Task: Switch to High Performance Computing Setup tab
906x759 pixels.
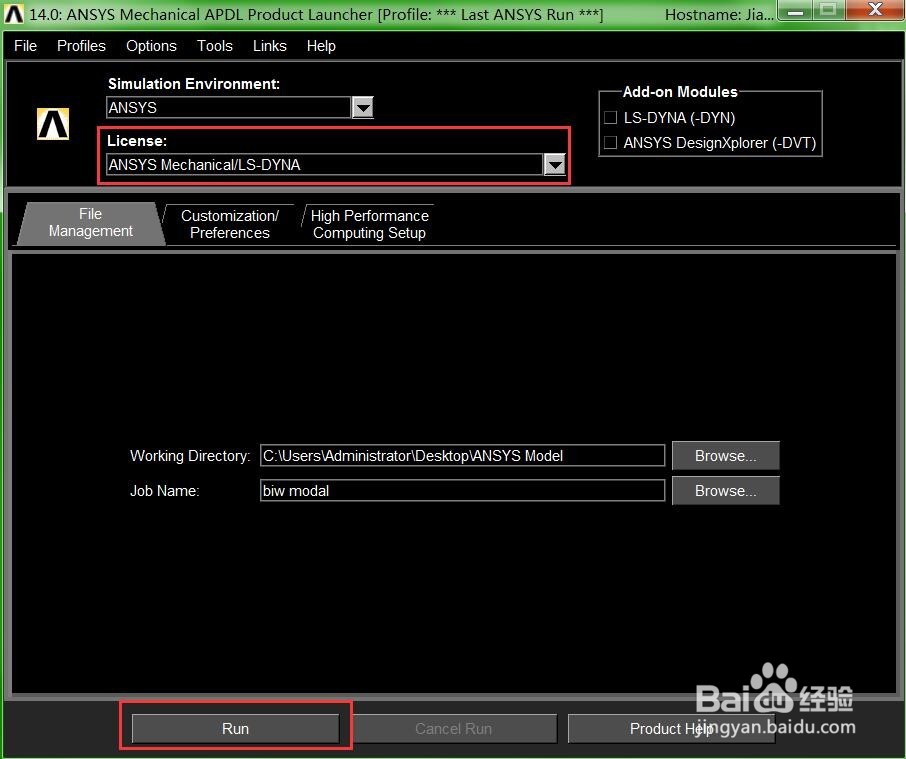Action: pos(370,224)
